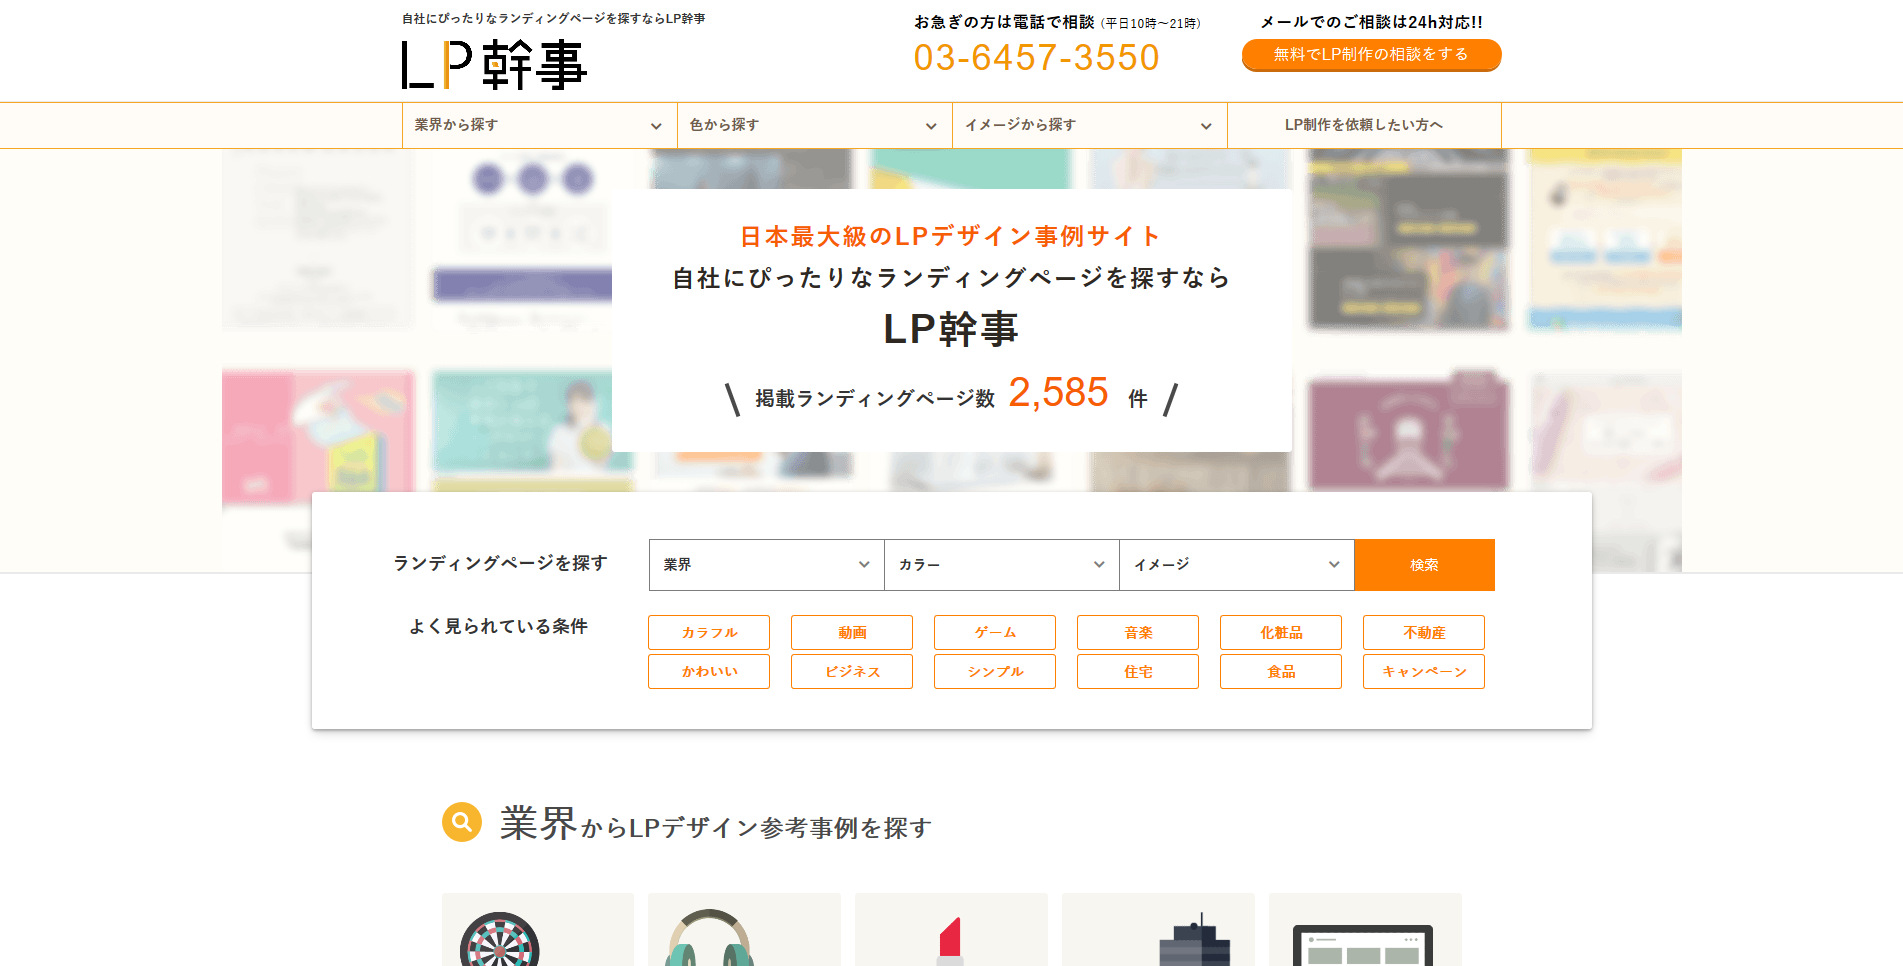Click the LP幹事 site logo
Image resolution: width=1903 pixels, height=966 pixels.
[494, 65]
